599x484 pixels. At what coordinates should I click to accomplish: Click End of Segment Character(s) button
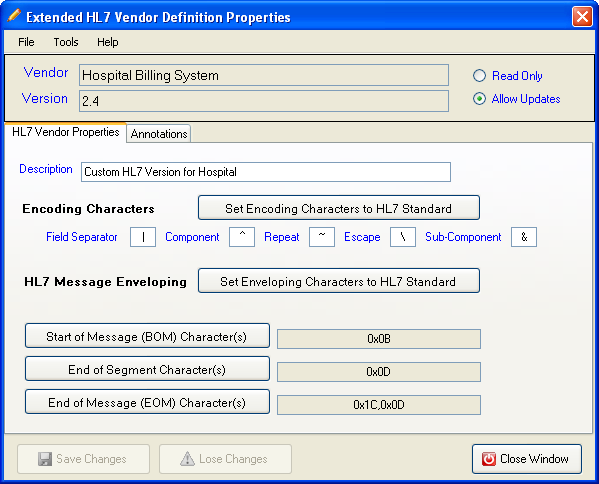coord(147,369)
